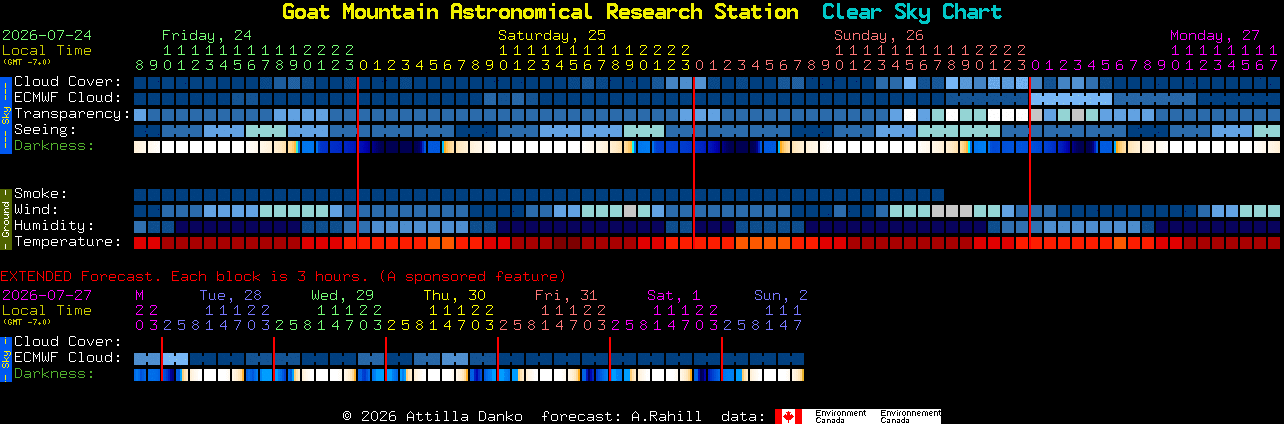The image size is (1284, 424).
Task: Select the ECMWF Cloud label in extended forecast
Action: tap(68, 358)
